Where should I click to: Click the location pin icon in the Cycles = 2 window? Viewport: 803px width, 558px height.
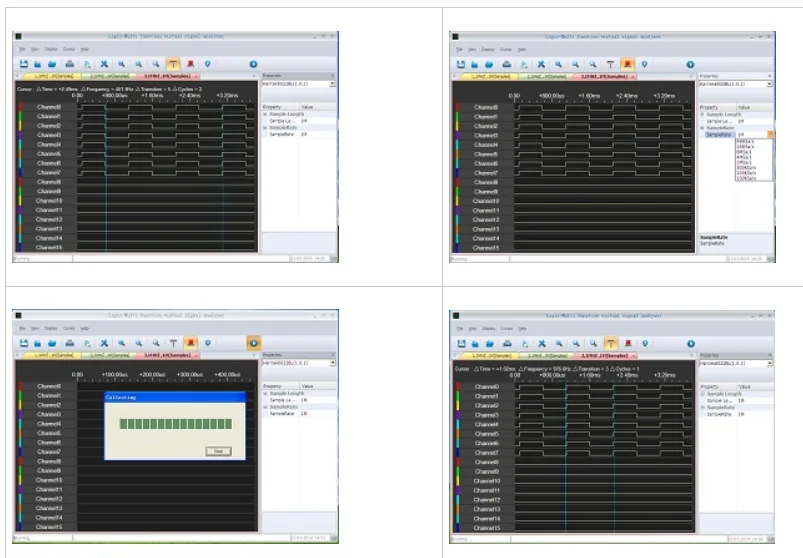tap(207, 64)
